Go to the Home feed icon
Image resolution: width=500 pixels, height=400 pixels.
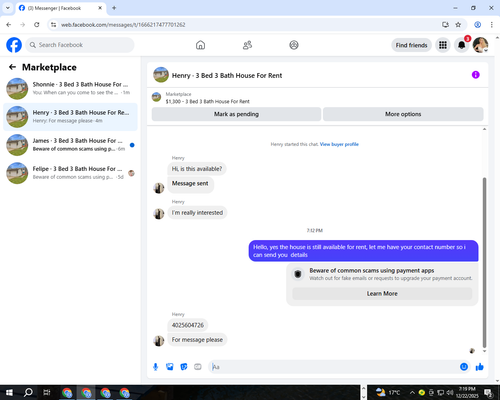point(200,45)
